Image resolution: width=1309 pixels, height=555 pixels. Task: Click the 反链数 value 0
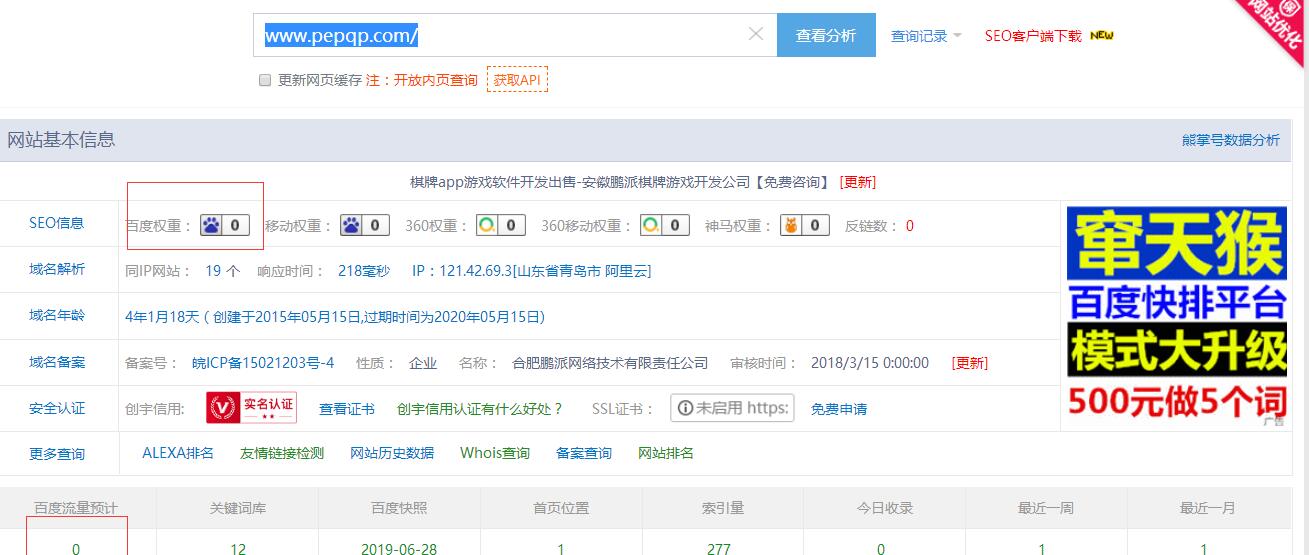click(x=910, y=226)
